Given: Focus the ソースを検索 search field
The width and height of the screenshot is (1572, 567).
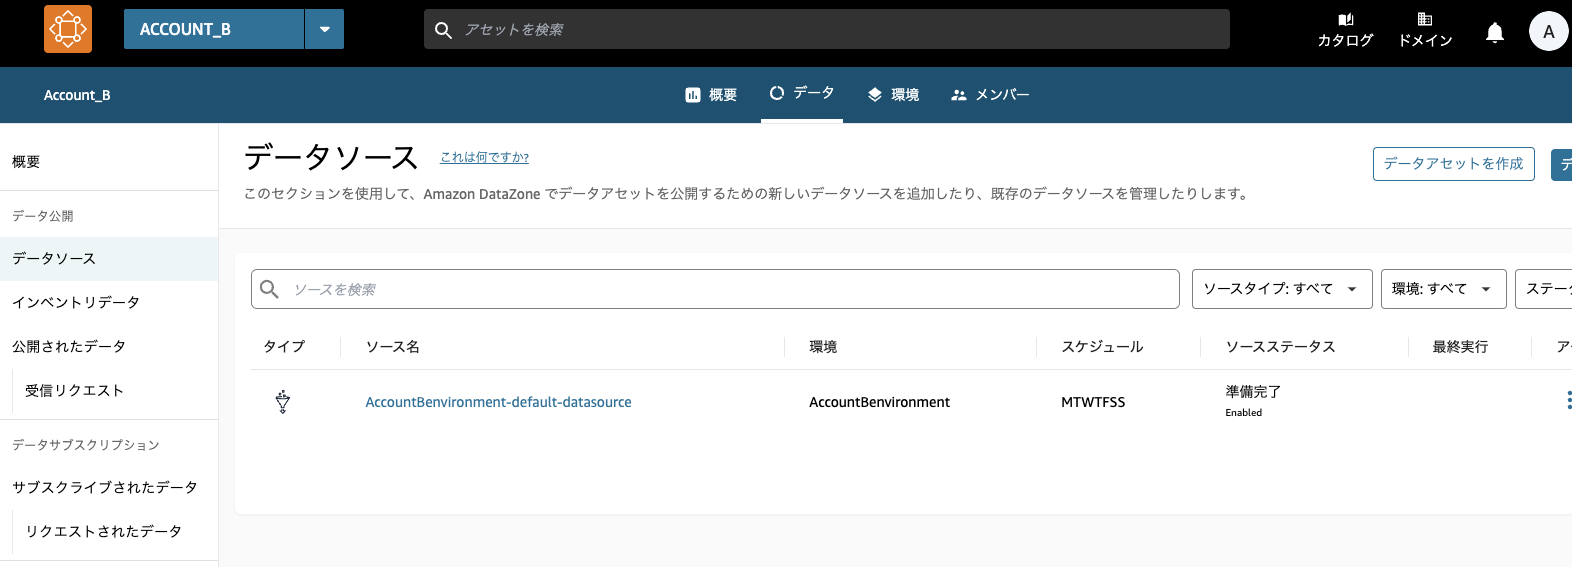Looking at the screenshot, I should pos(715,289).
